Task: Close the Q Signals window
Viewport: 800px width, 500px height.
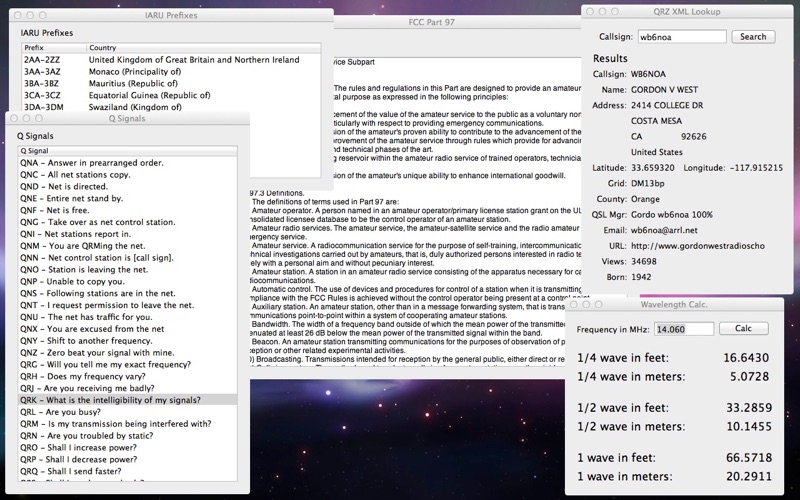Action: click(14, 118)
